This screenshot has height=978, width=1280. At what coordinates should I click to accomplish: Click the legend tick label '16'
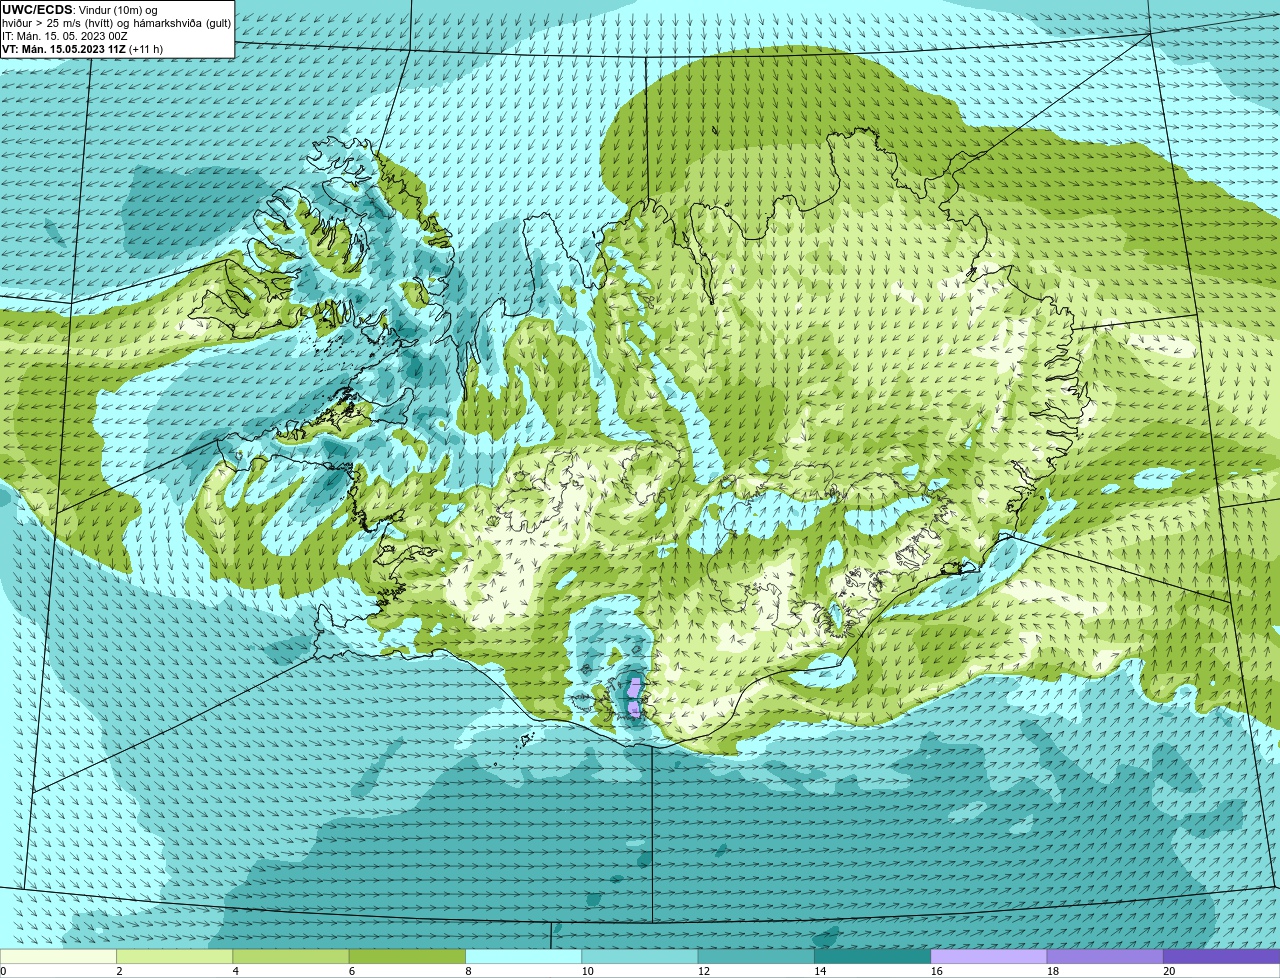[936, 971]
